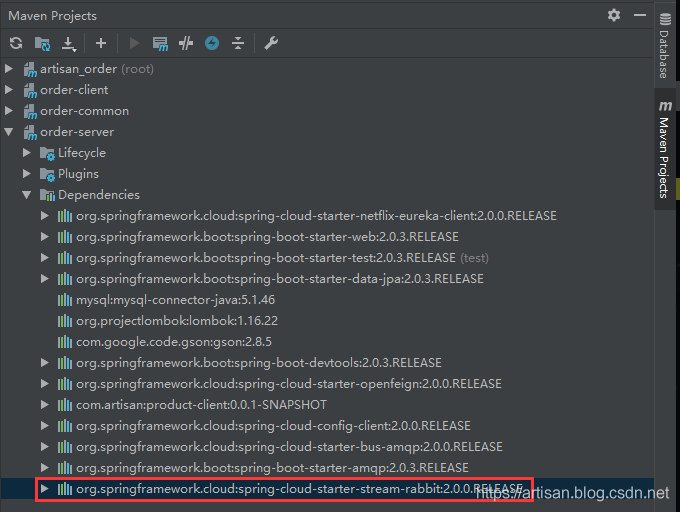Image resolution: width=680 pixels, height=512 pixels.
Task: Collapse the order-server module node
Action: tap(10, 132)
